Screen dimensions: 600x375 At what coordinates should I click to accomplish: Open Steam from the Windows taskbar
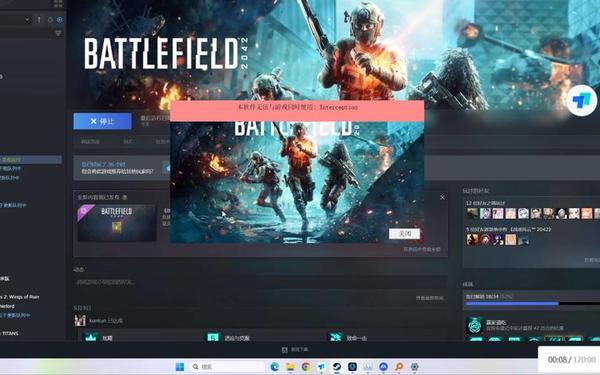[337, 367]
